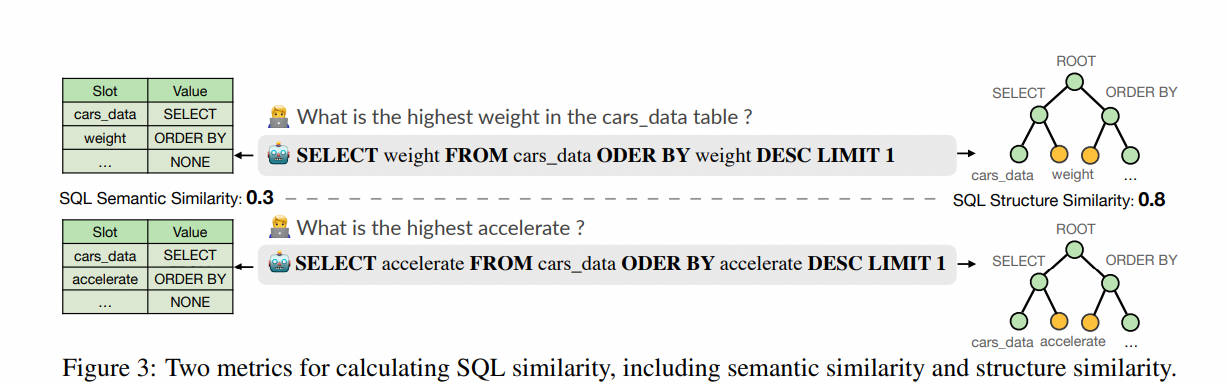
Task: Click the Slot header in the top table
Action: [x=105, y=90]
